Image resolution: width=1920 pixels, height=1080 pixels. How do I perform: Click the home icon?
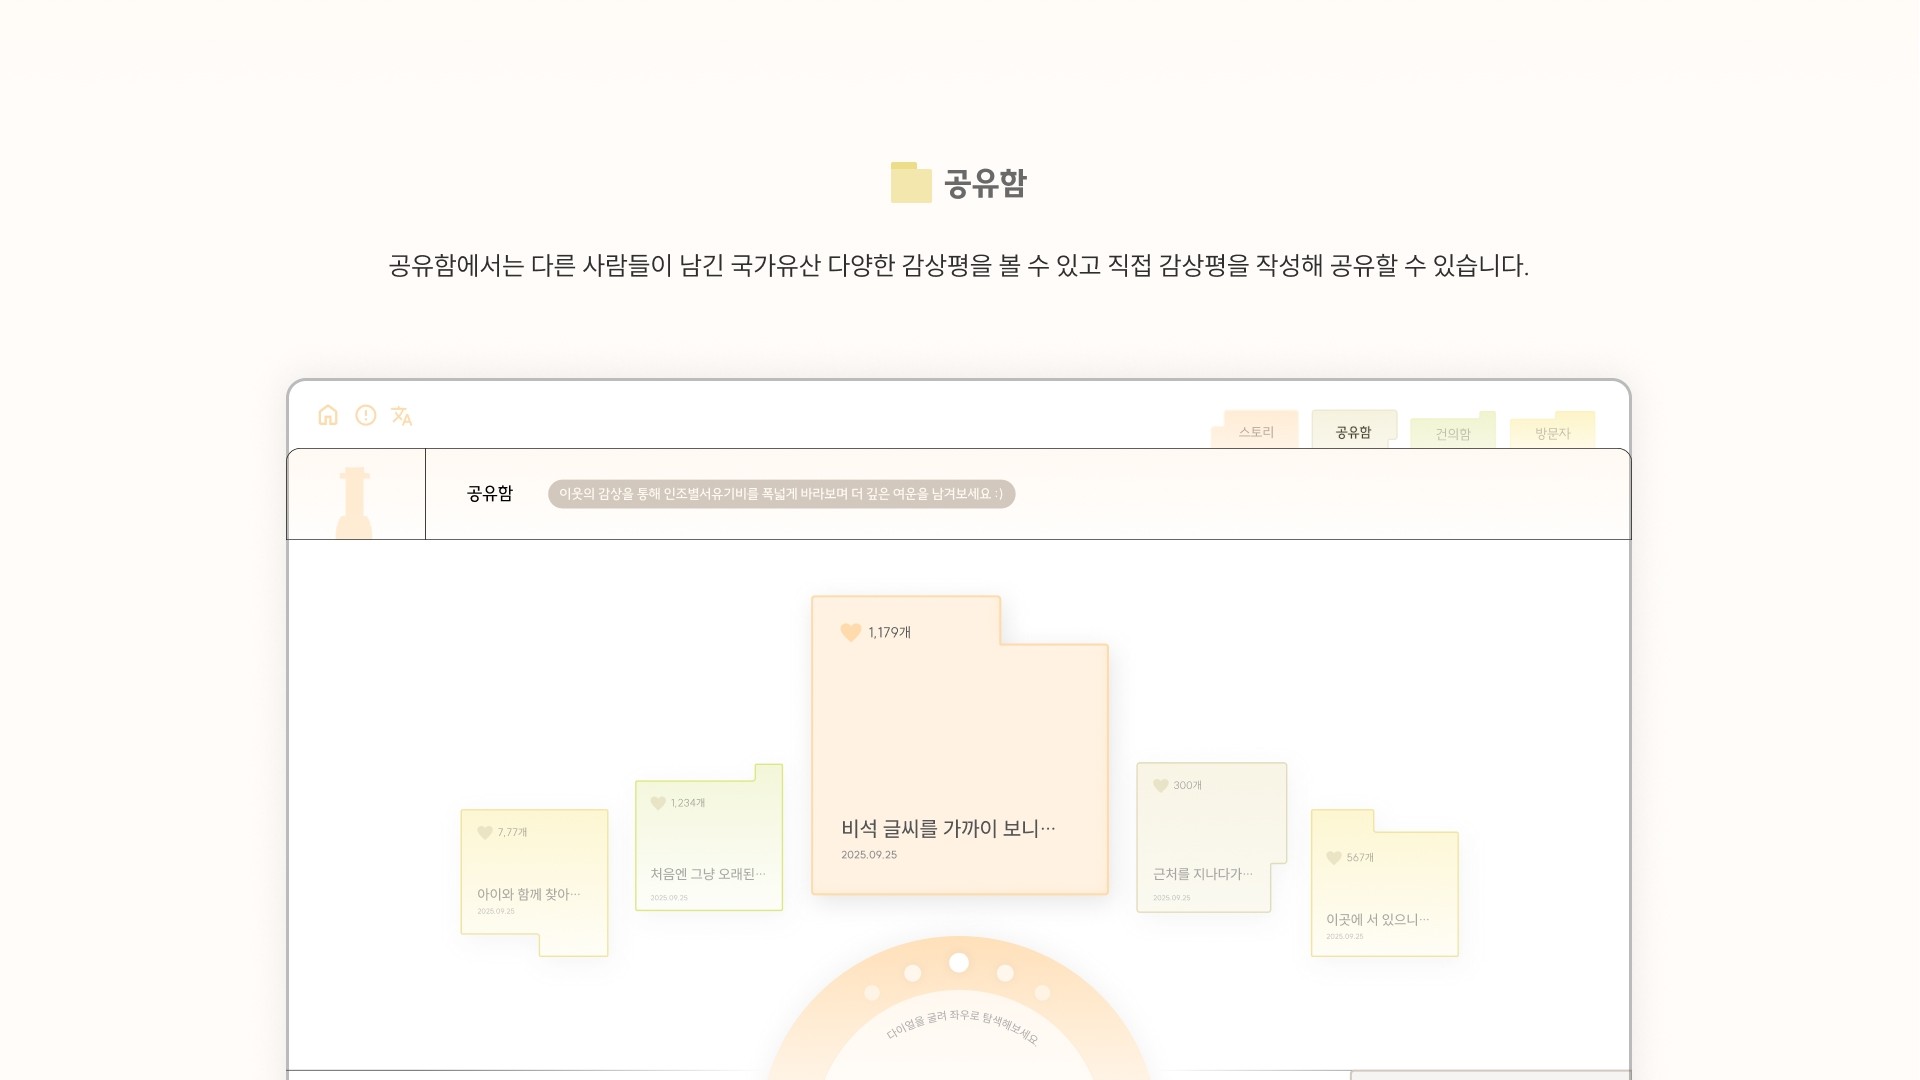328,415
